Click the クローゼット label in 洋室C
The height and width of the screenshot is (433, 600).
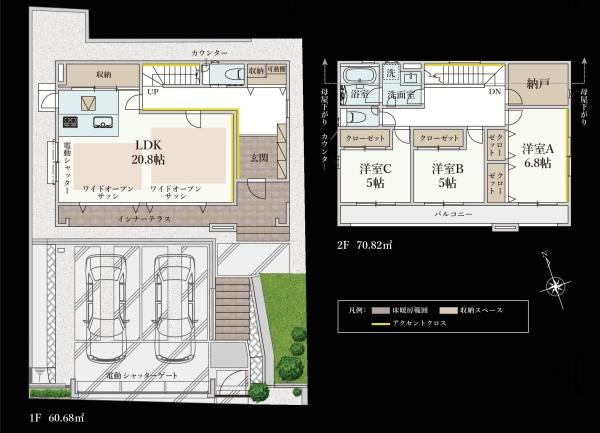(365, 138)
